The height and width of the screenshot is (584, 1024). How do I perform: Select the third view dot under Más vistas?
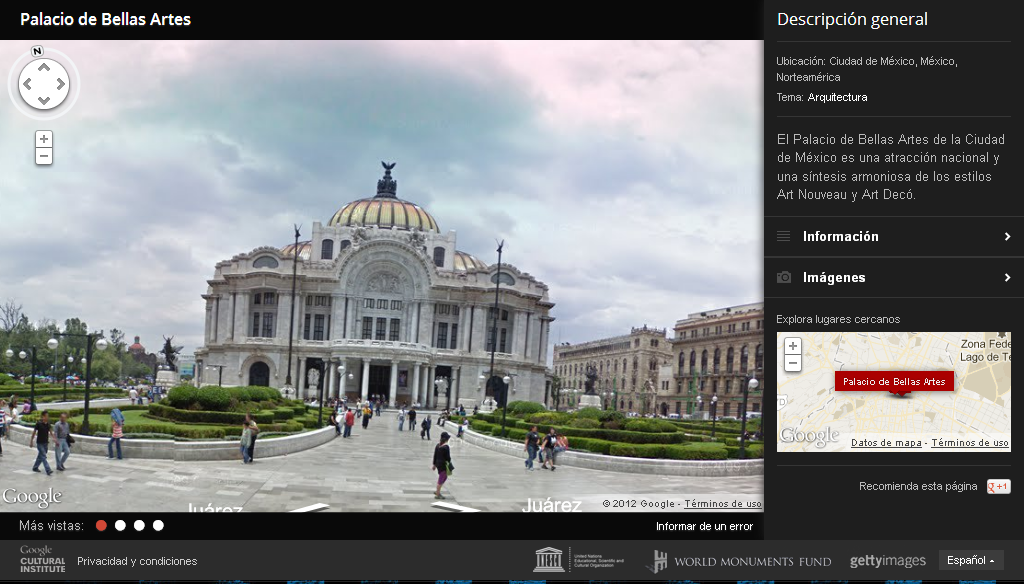[x=139, y=524]
